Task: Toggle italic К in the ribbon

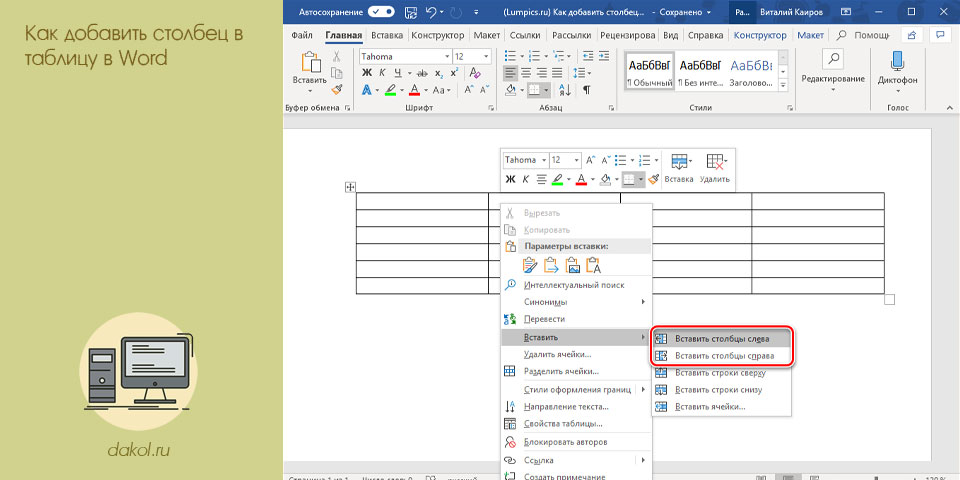Action: click(383, 73)
